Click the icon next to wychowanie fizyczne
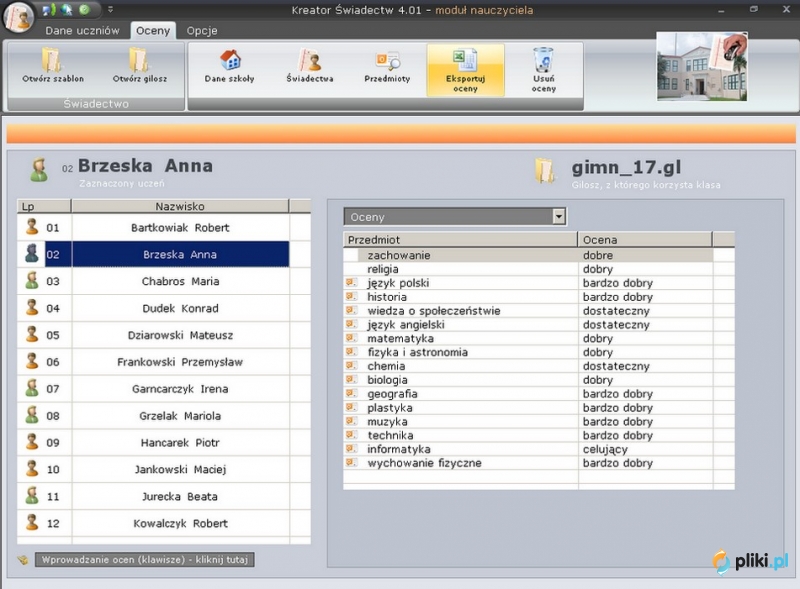800x589 pixels. click(x=351, y=462)
